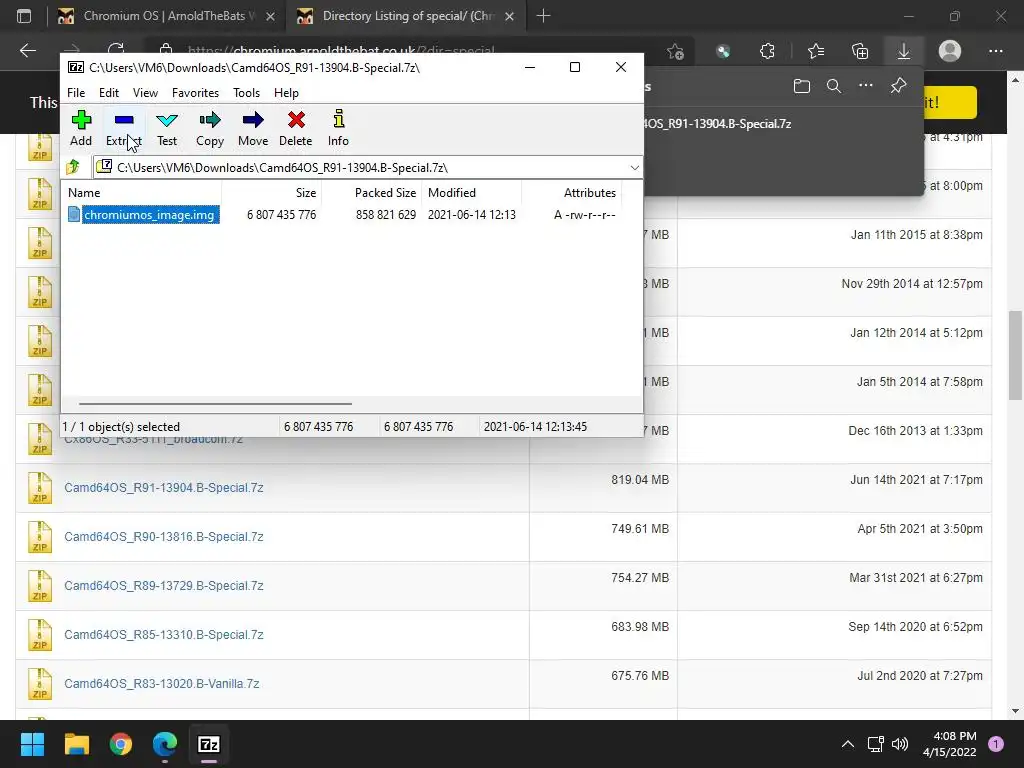Click the Add toolbar button in 7-Zip

click(81, 128)
